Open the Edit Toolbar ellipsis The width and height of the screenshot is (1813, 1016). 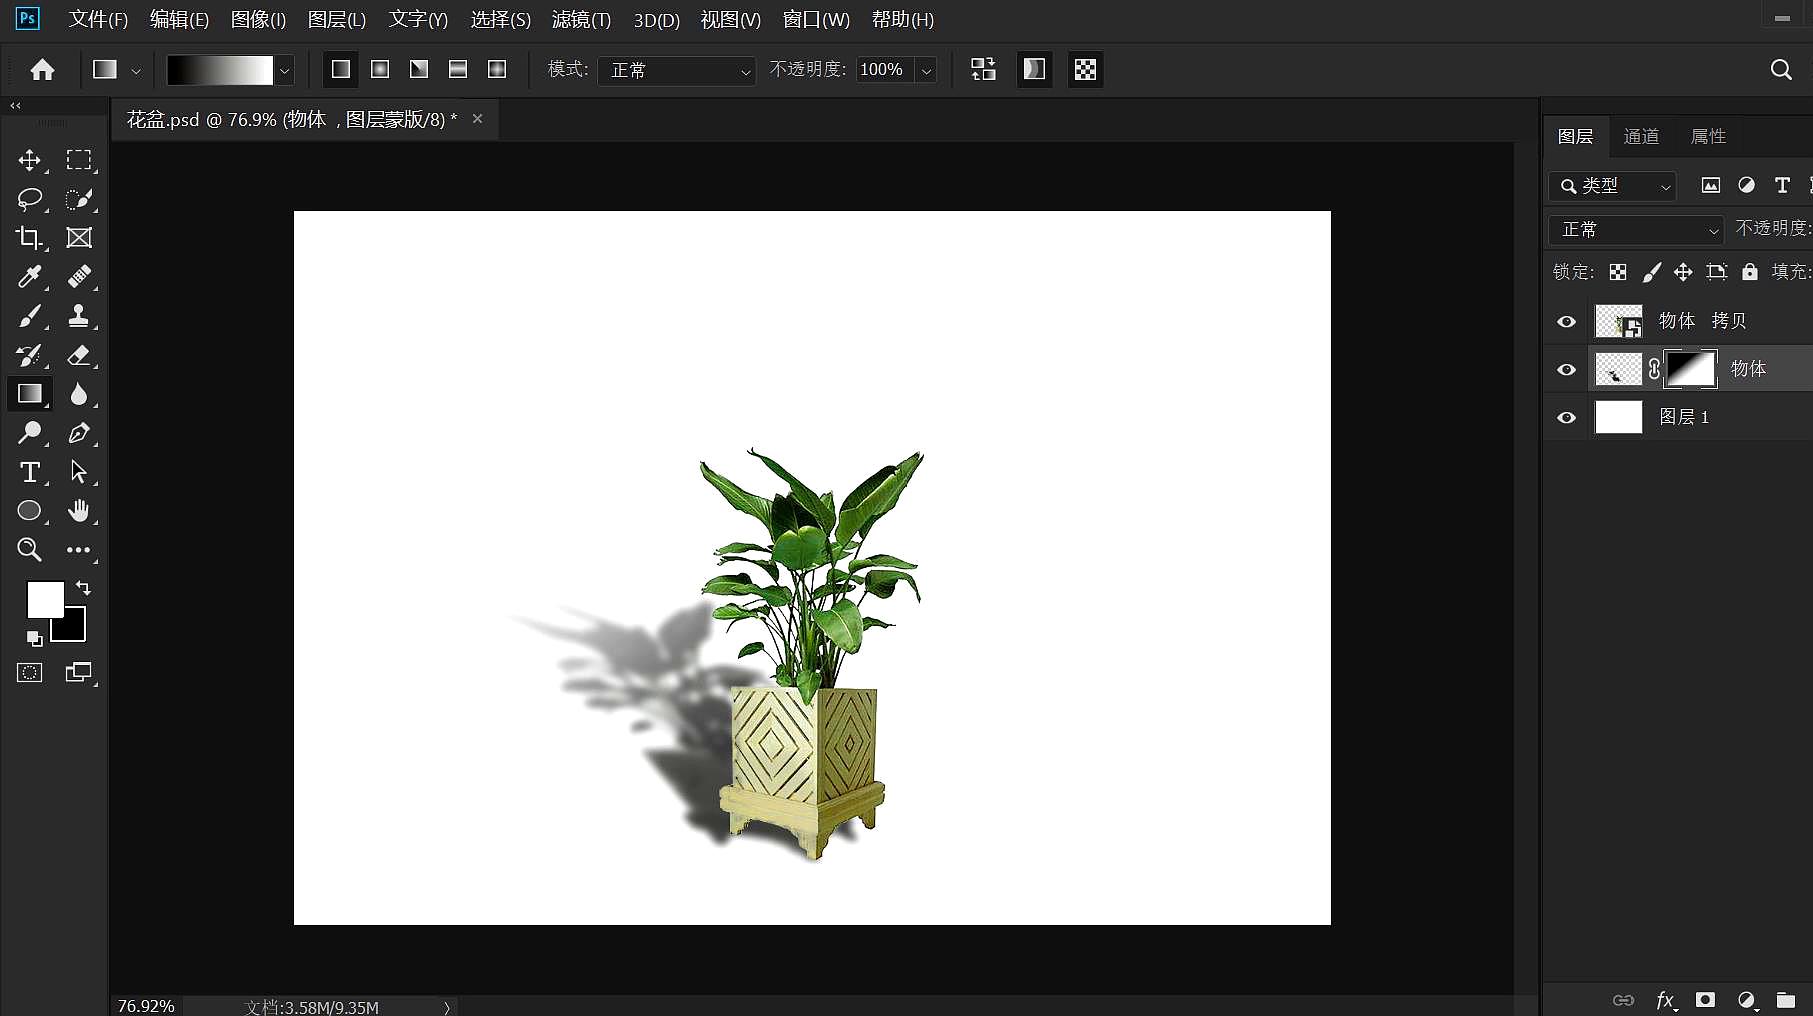pyautogui.click(x=79, y=550)
